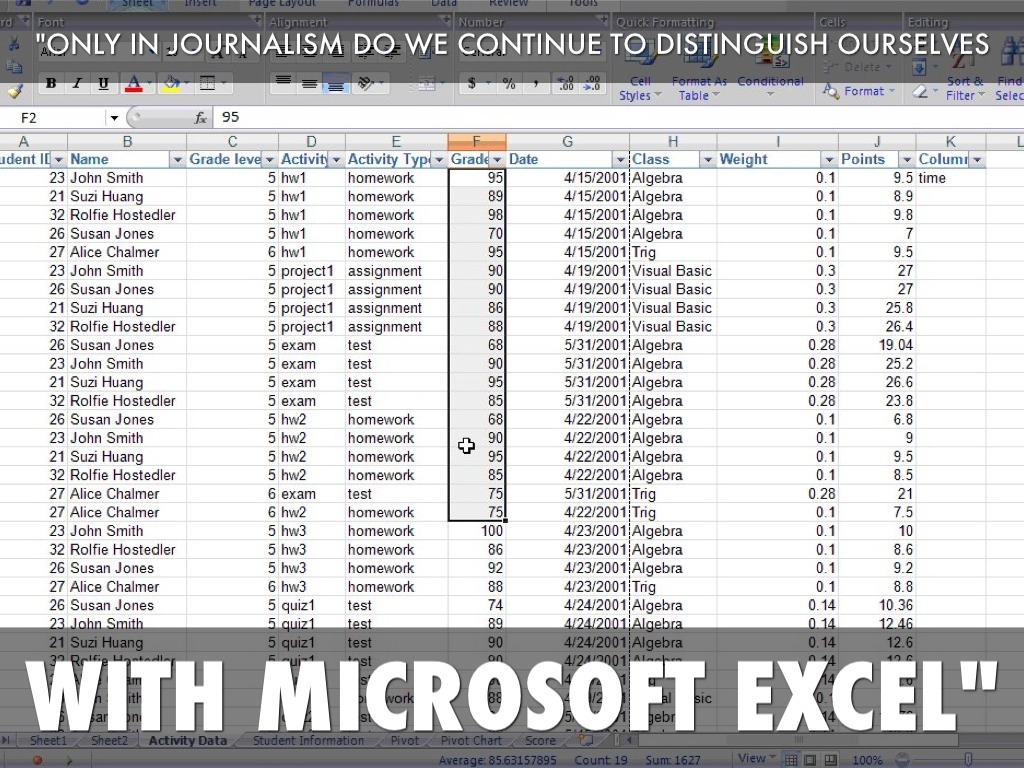Open the Weight column filter dropdown

coord(828,160)
